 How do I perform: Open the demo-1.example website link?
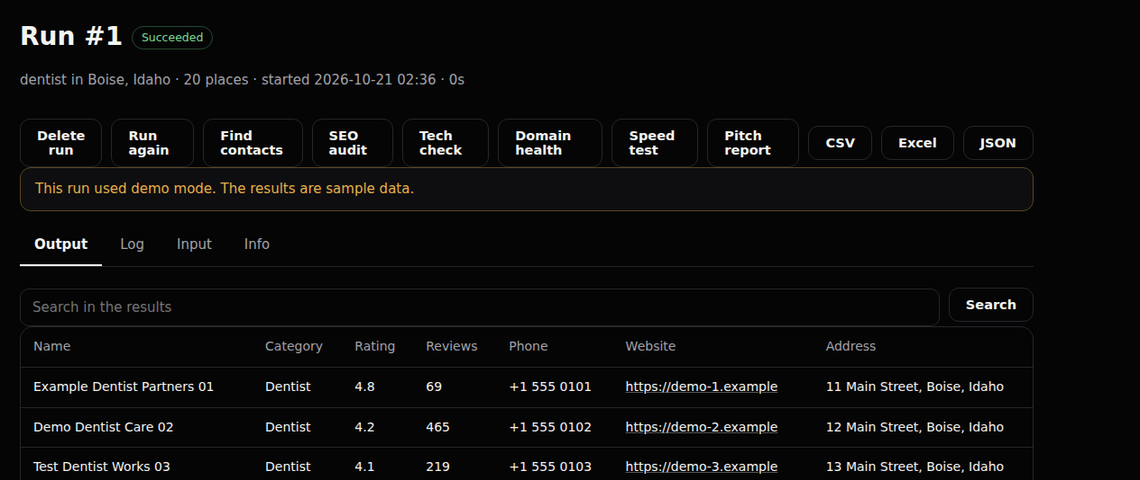702,387
